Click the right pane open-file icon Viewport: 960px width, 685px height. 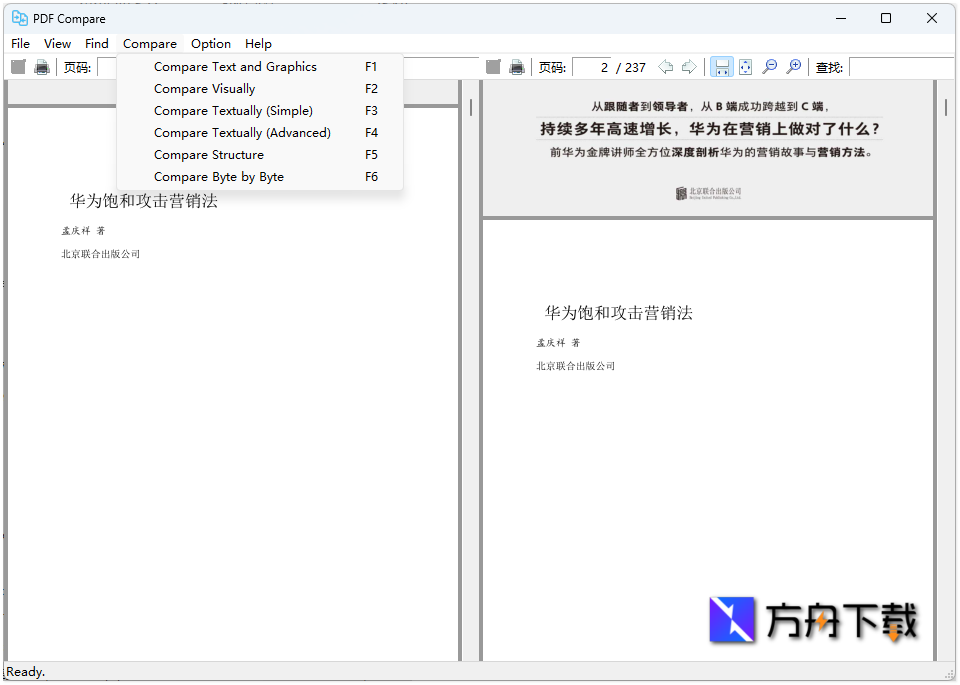pos(493,67)
